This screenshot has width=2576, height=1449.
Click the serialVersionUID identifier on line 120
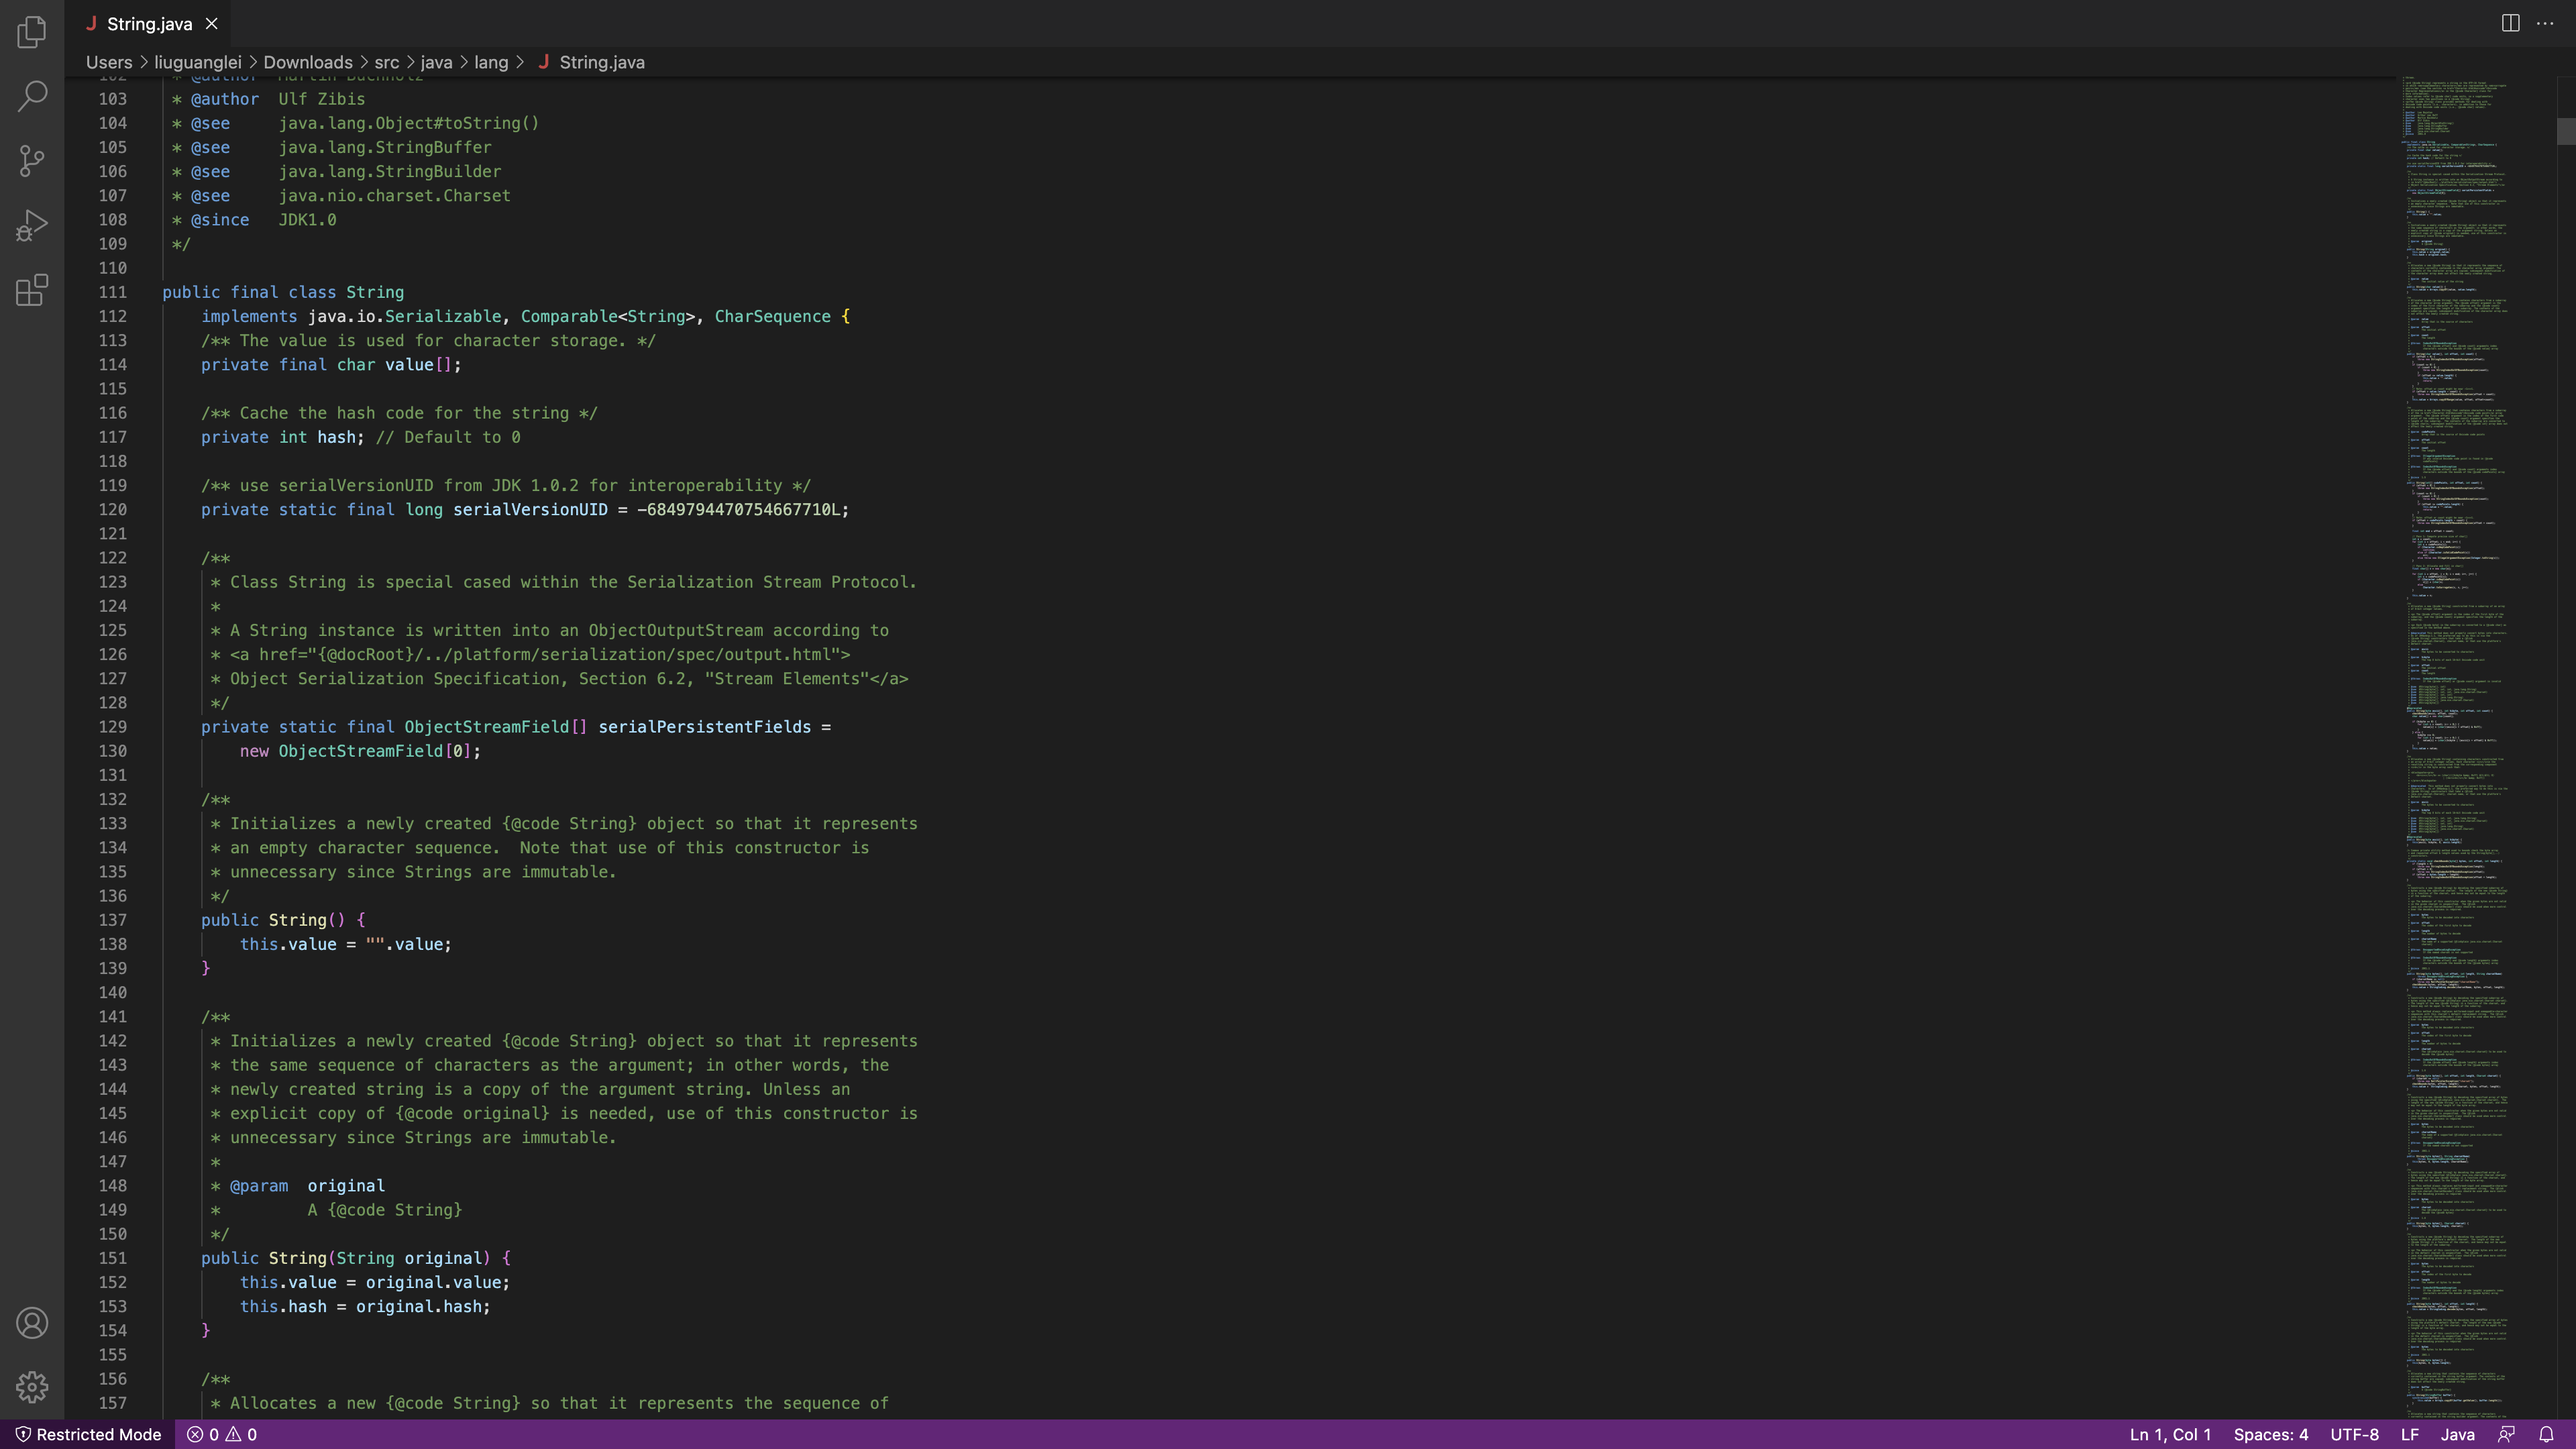coord(530,510)
